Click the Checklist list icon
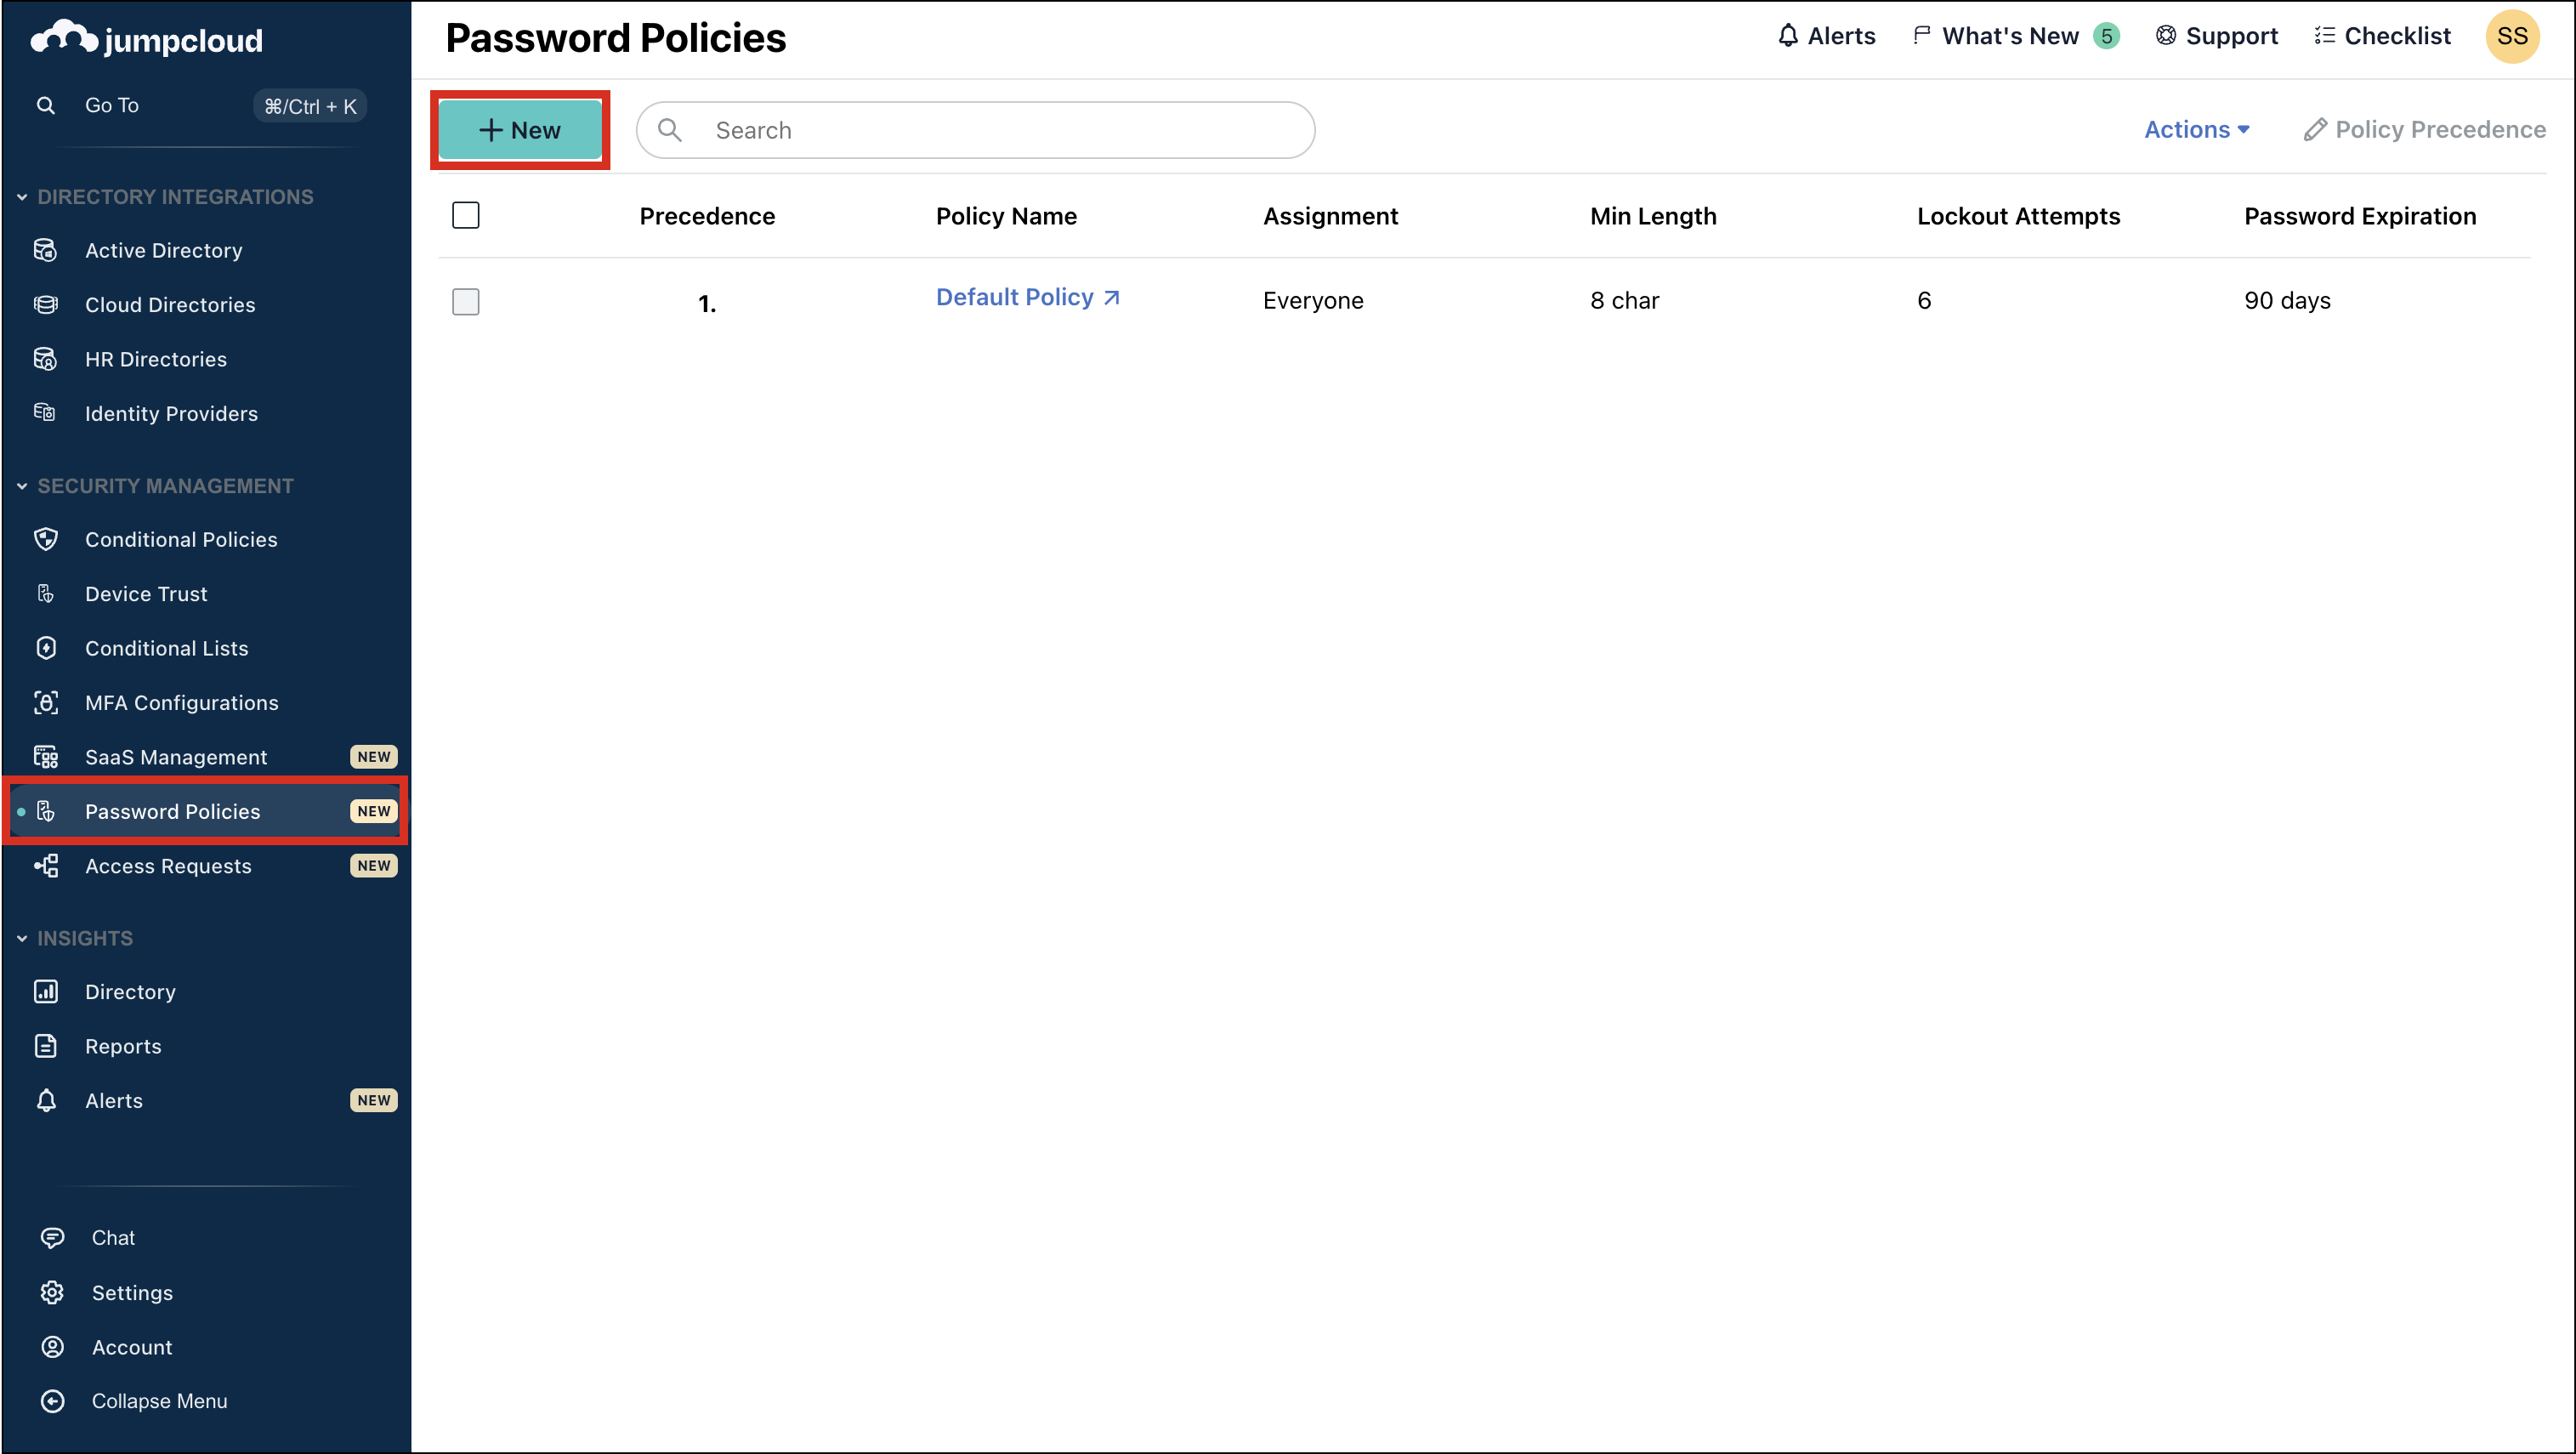 (2325, 36)
